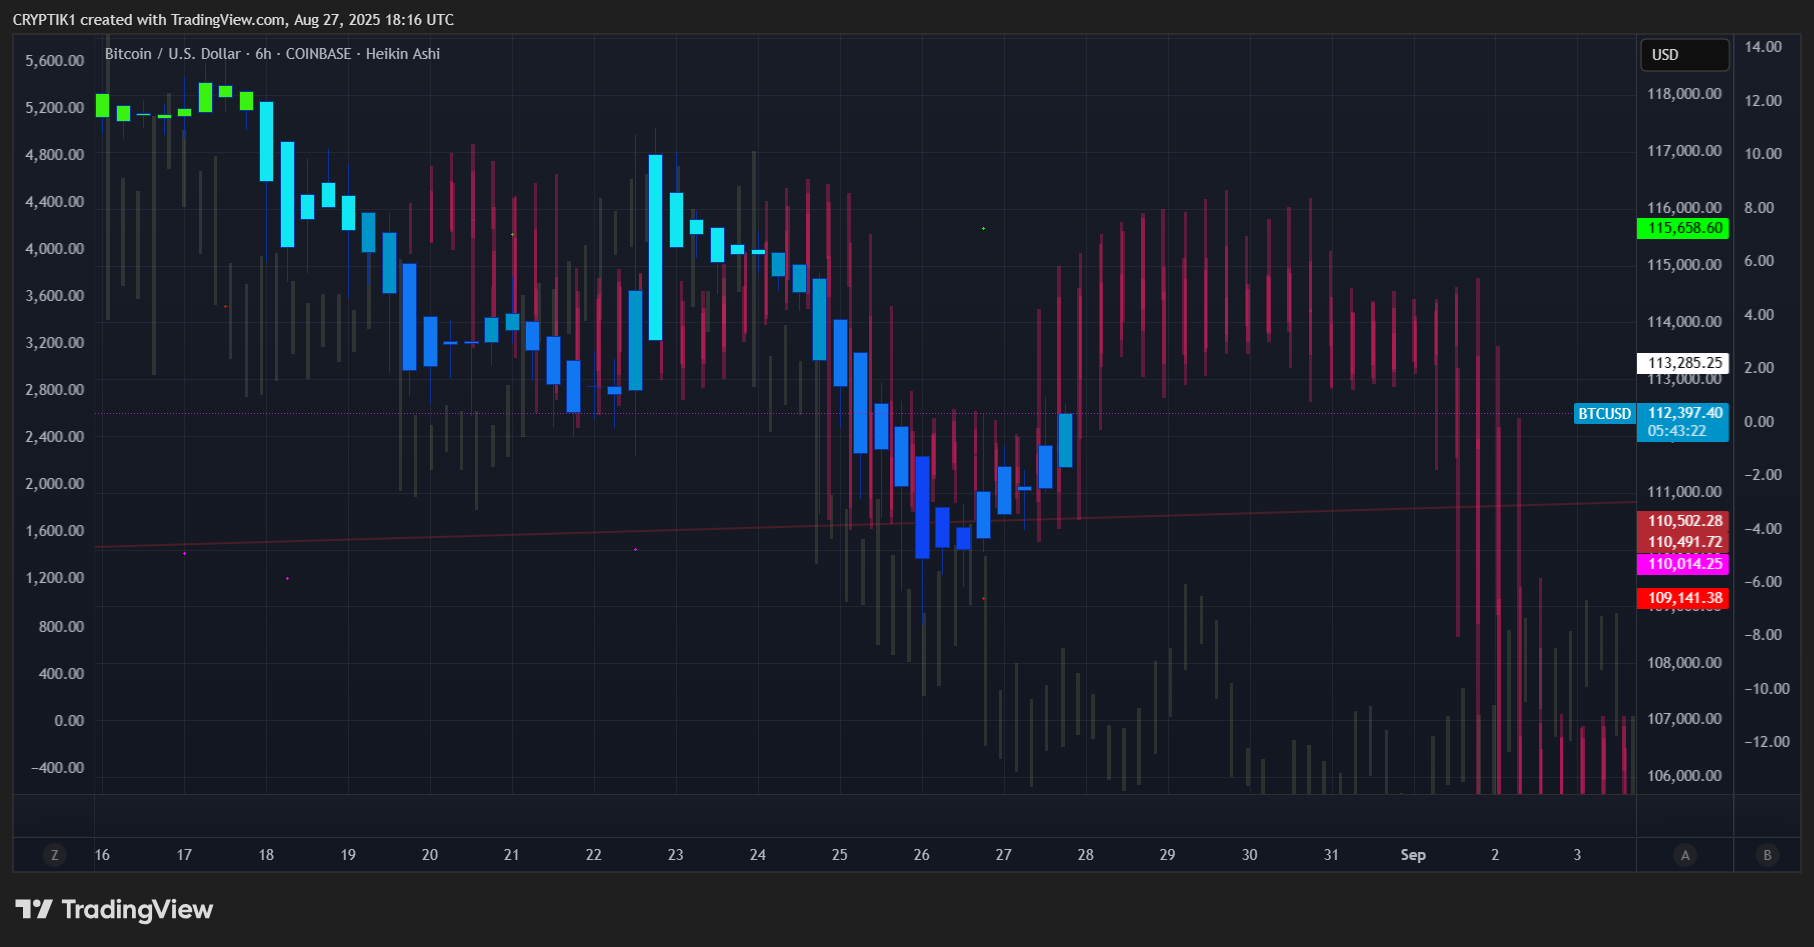Image resolution: width=1814 pixels, height=947 pixels.
Task: Click the chart title 'Bitcoin / U.S. Dollar'
Action: [173, 54]
